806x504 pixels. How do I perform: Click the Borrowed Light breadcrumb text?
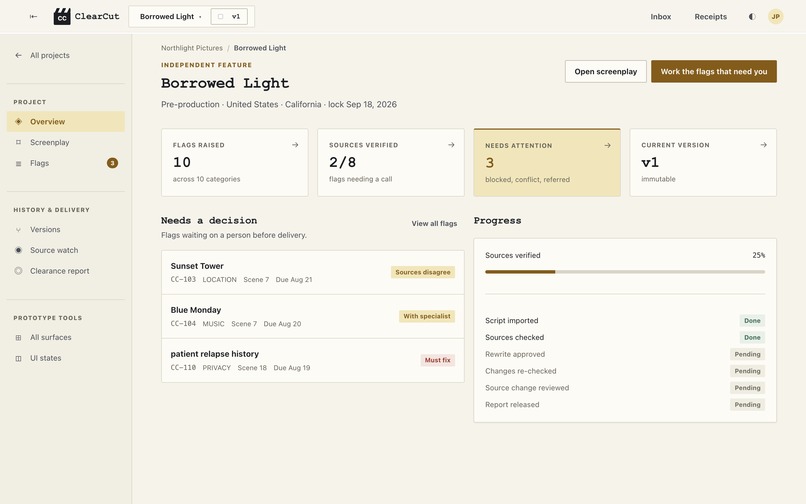click(260, 48)
